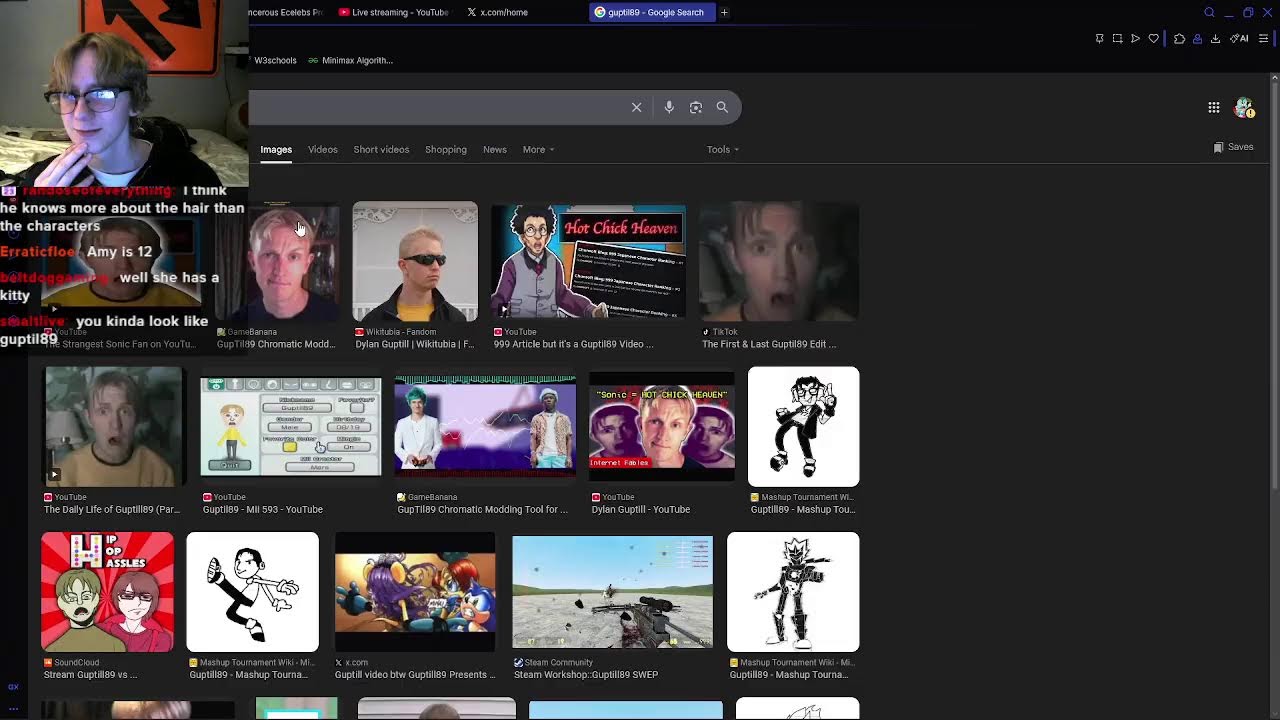Click 'Dylan Guptill | Wikitubia' caption link
The width and height of the screenshot is (1280, 720).
[x=415, y=344]
